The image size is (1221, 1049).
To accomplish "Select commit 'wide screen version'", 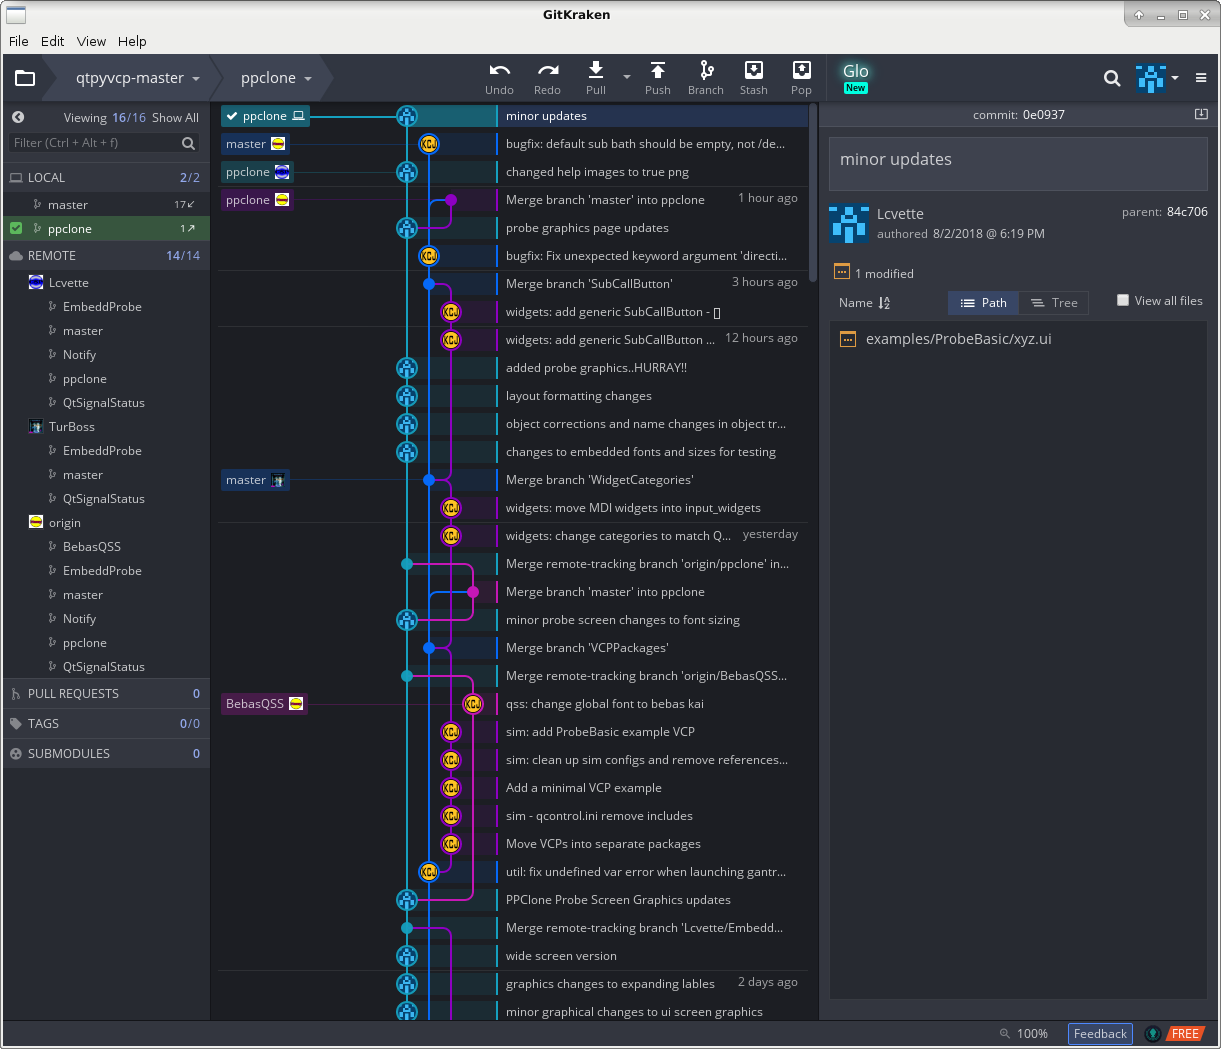I will click(x=561, y=956).
